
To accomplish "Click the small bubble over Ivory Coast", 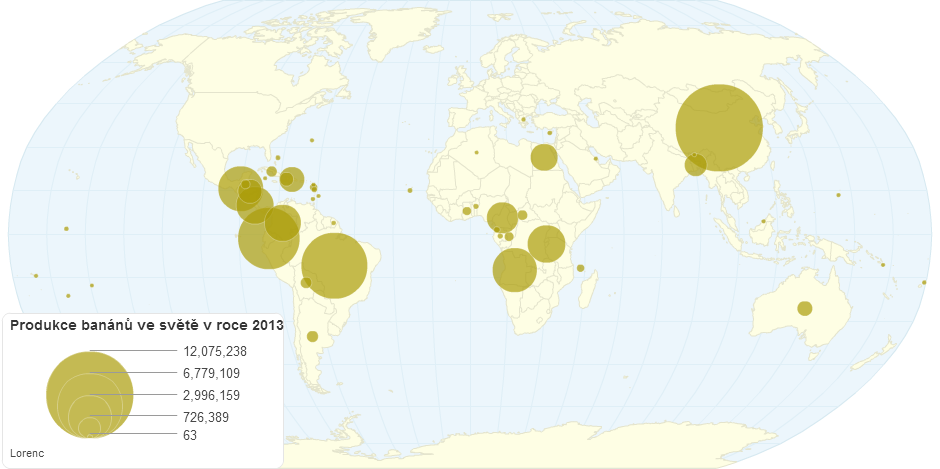I will 467,211.
